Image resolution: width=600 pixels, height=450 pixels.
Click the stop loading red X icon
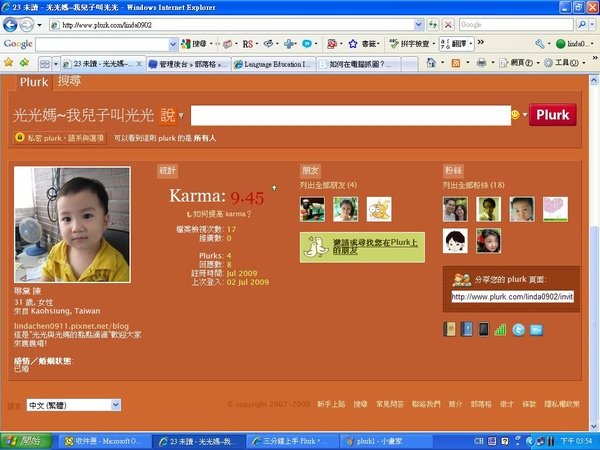coord(448,25)
